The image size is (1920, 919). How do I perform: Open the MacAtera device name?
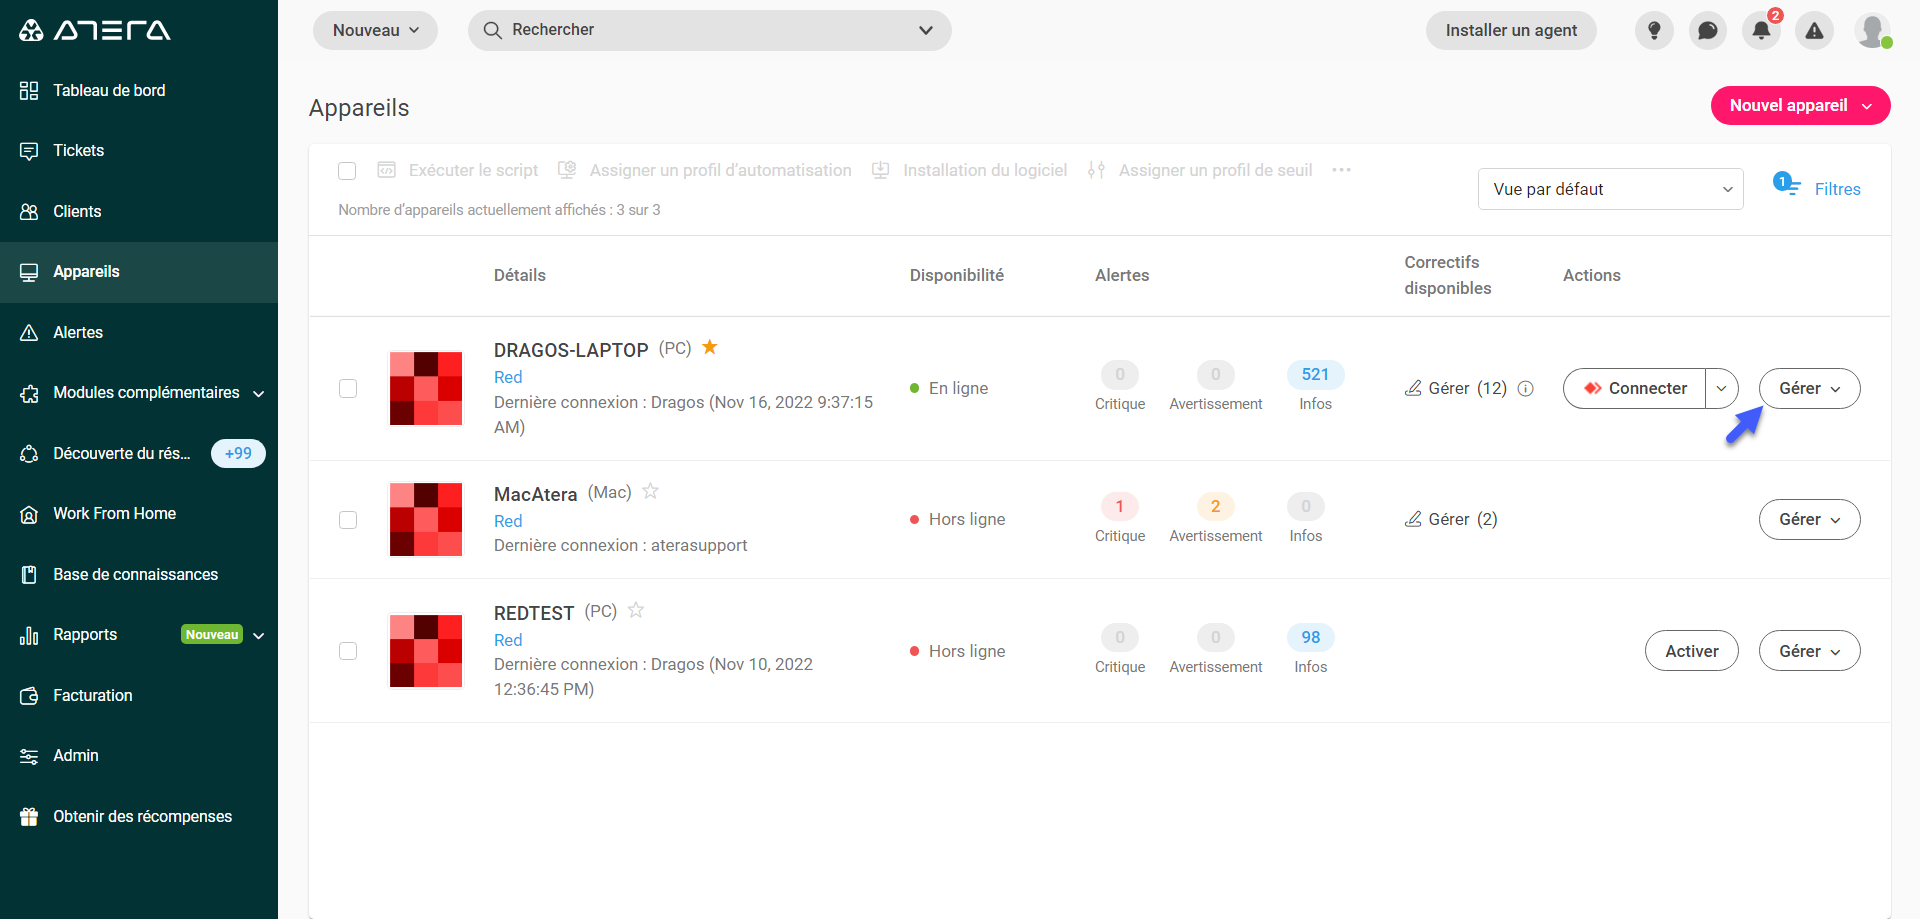(x=535, y=494)
